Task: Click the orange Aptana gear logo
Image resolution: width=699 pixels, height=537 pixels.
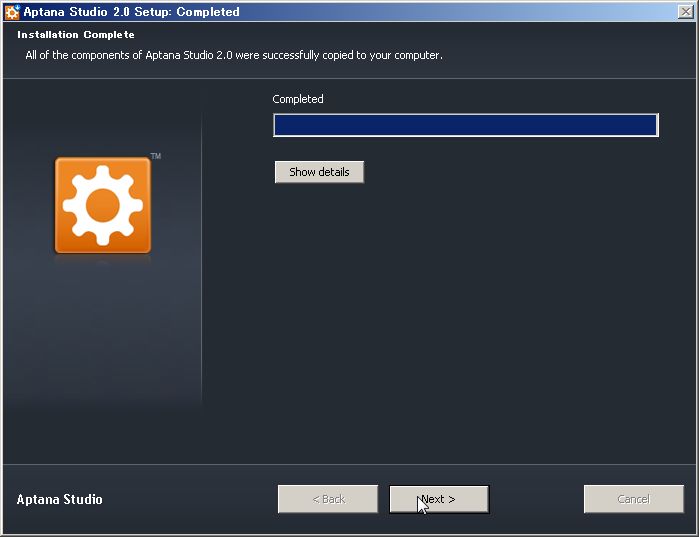Action: (103, 205)
